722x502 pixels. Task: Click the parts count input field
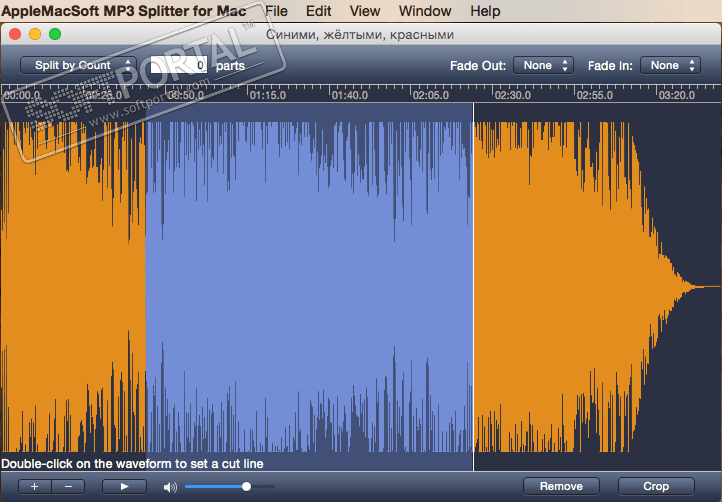pyautogui.click(x=179, y=65)
